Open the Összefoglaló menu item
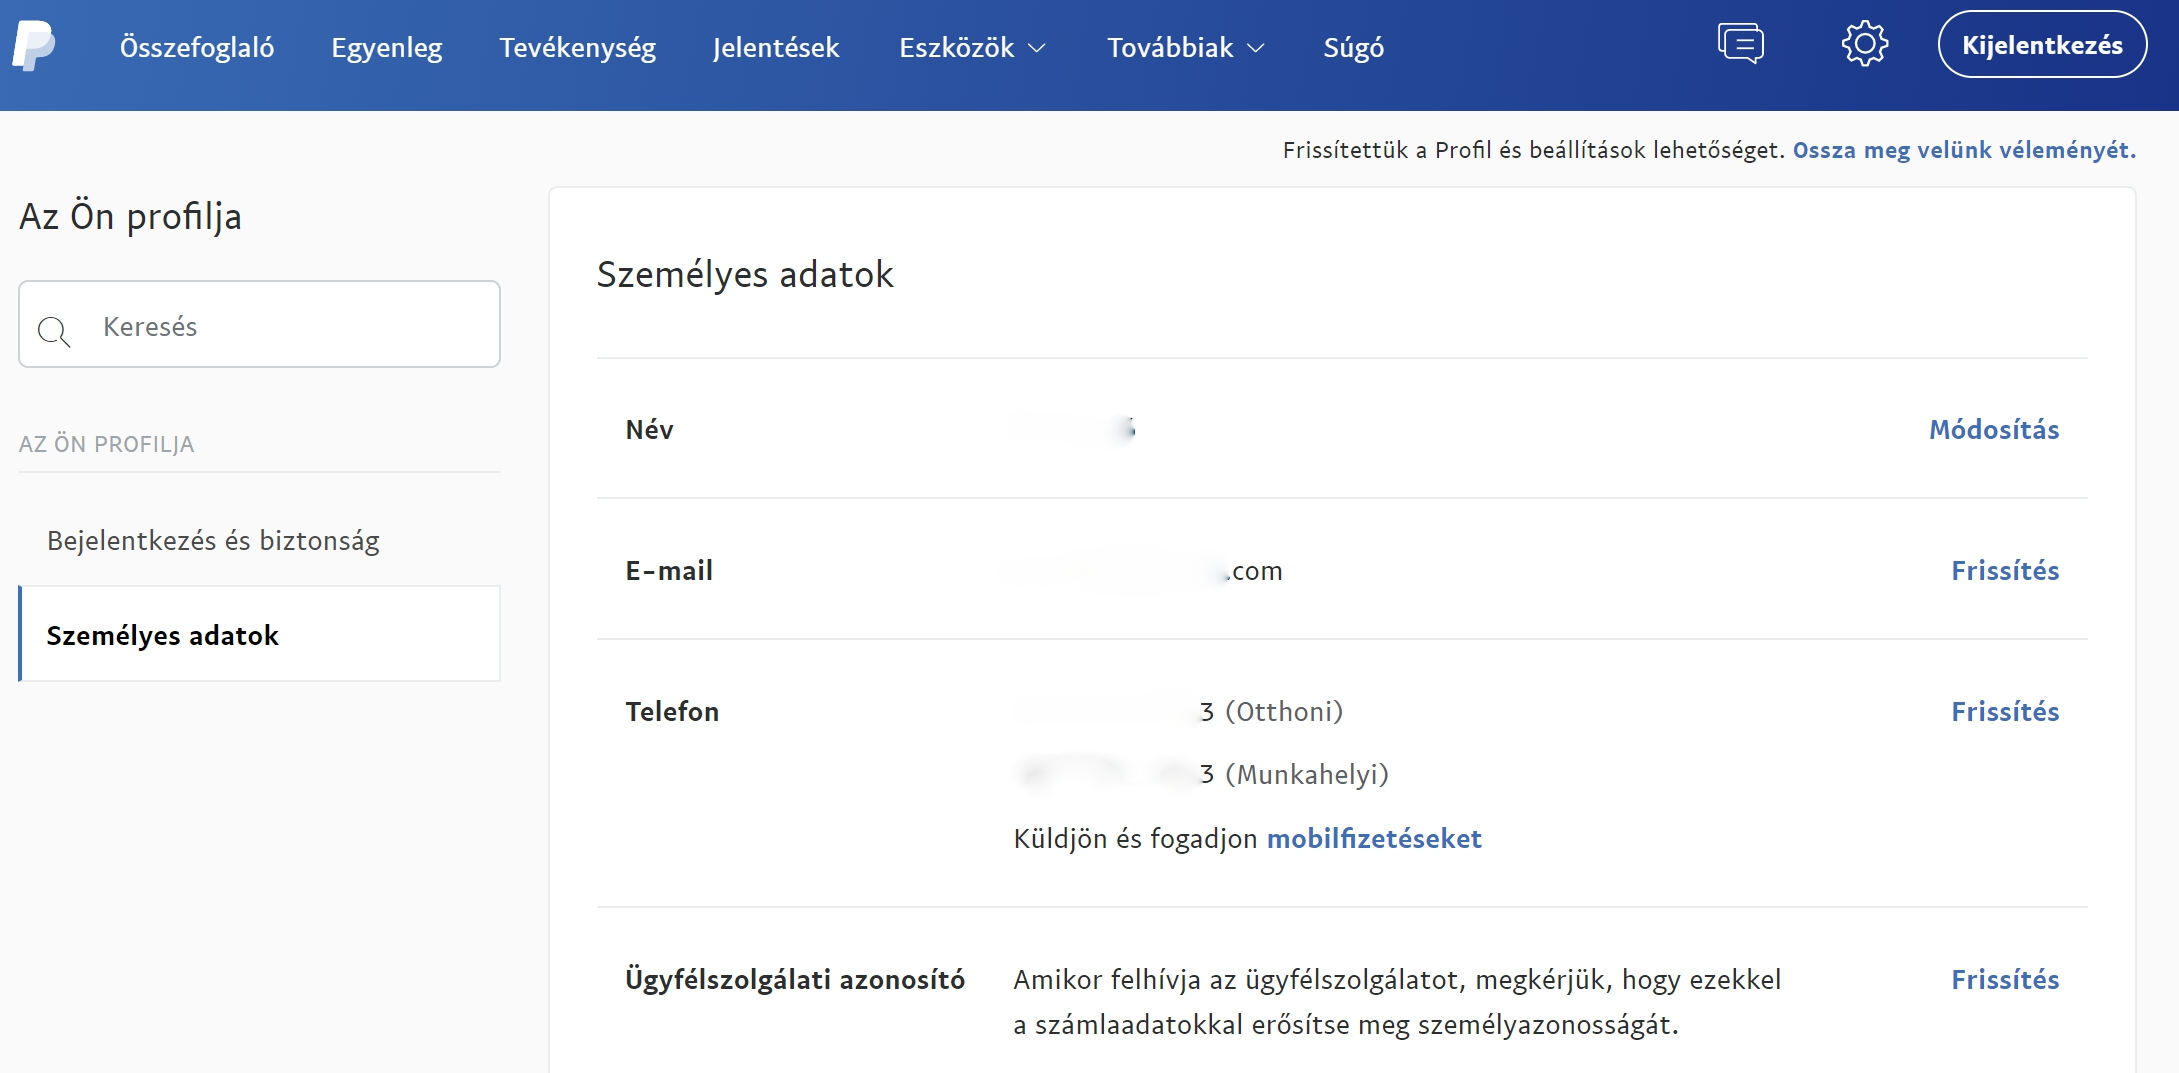The height and width of the screenshot is (1073, 2179). pyautogui.click(x=197, y=47)
